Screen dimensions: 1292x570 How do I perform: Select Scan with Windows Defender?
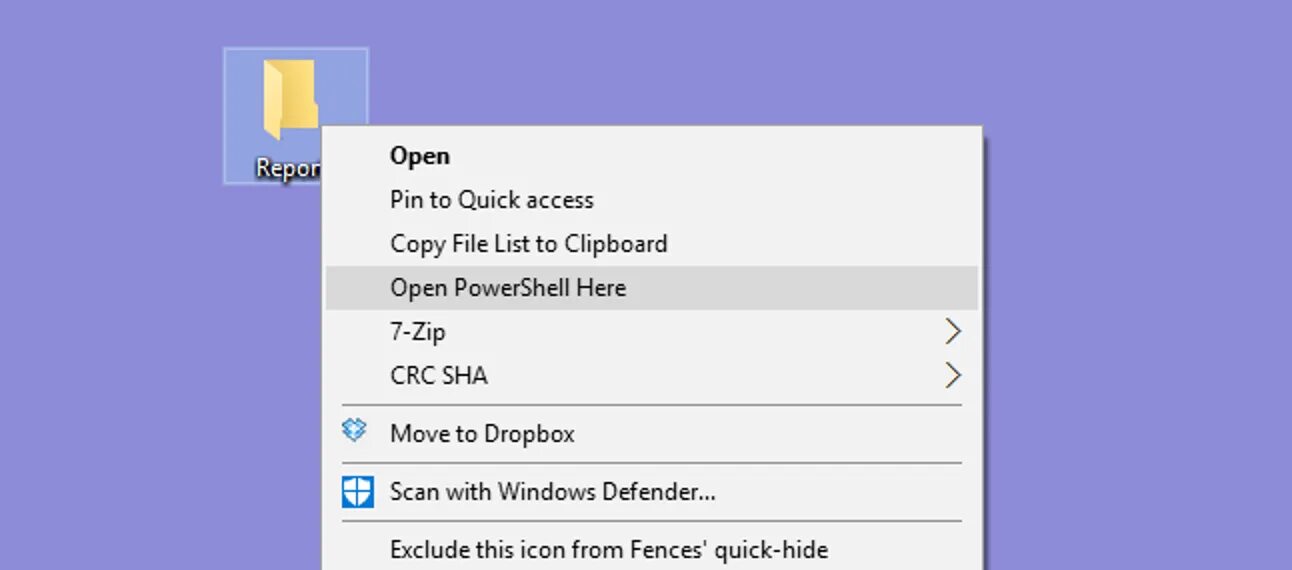pos(552,492)
